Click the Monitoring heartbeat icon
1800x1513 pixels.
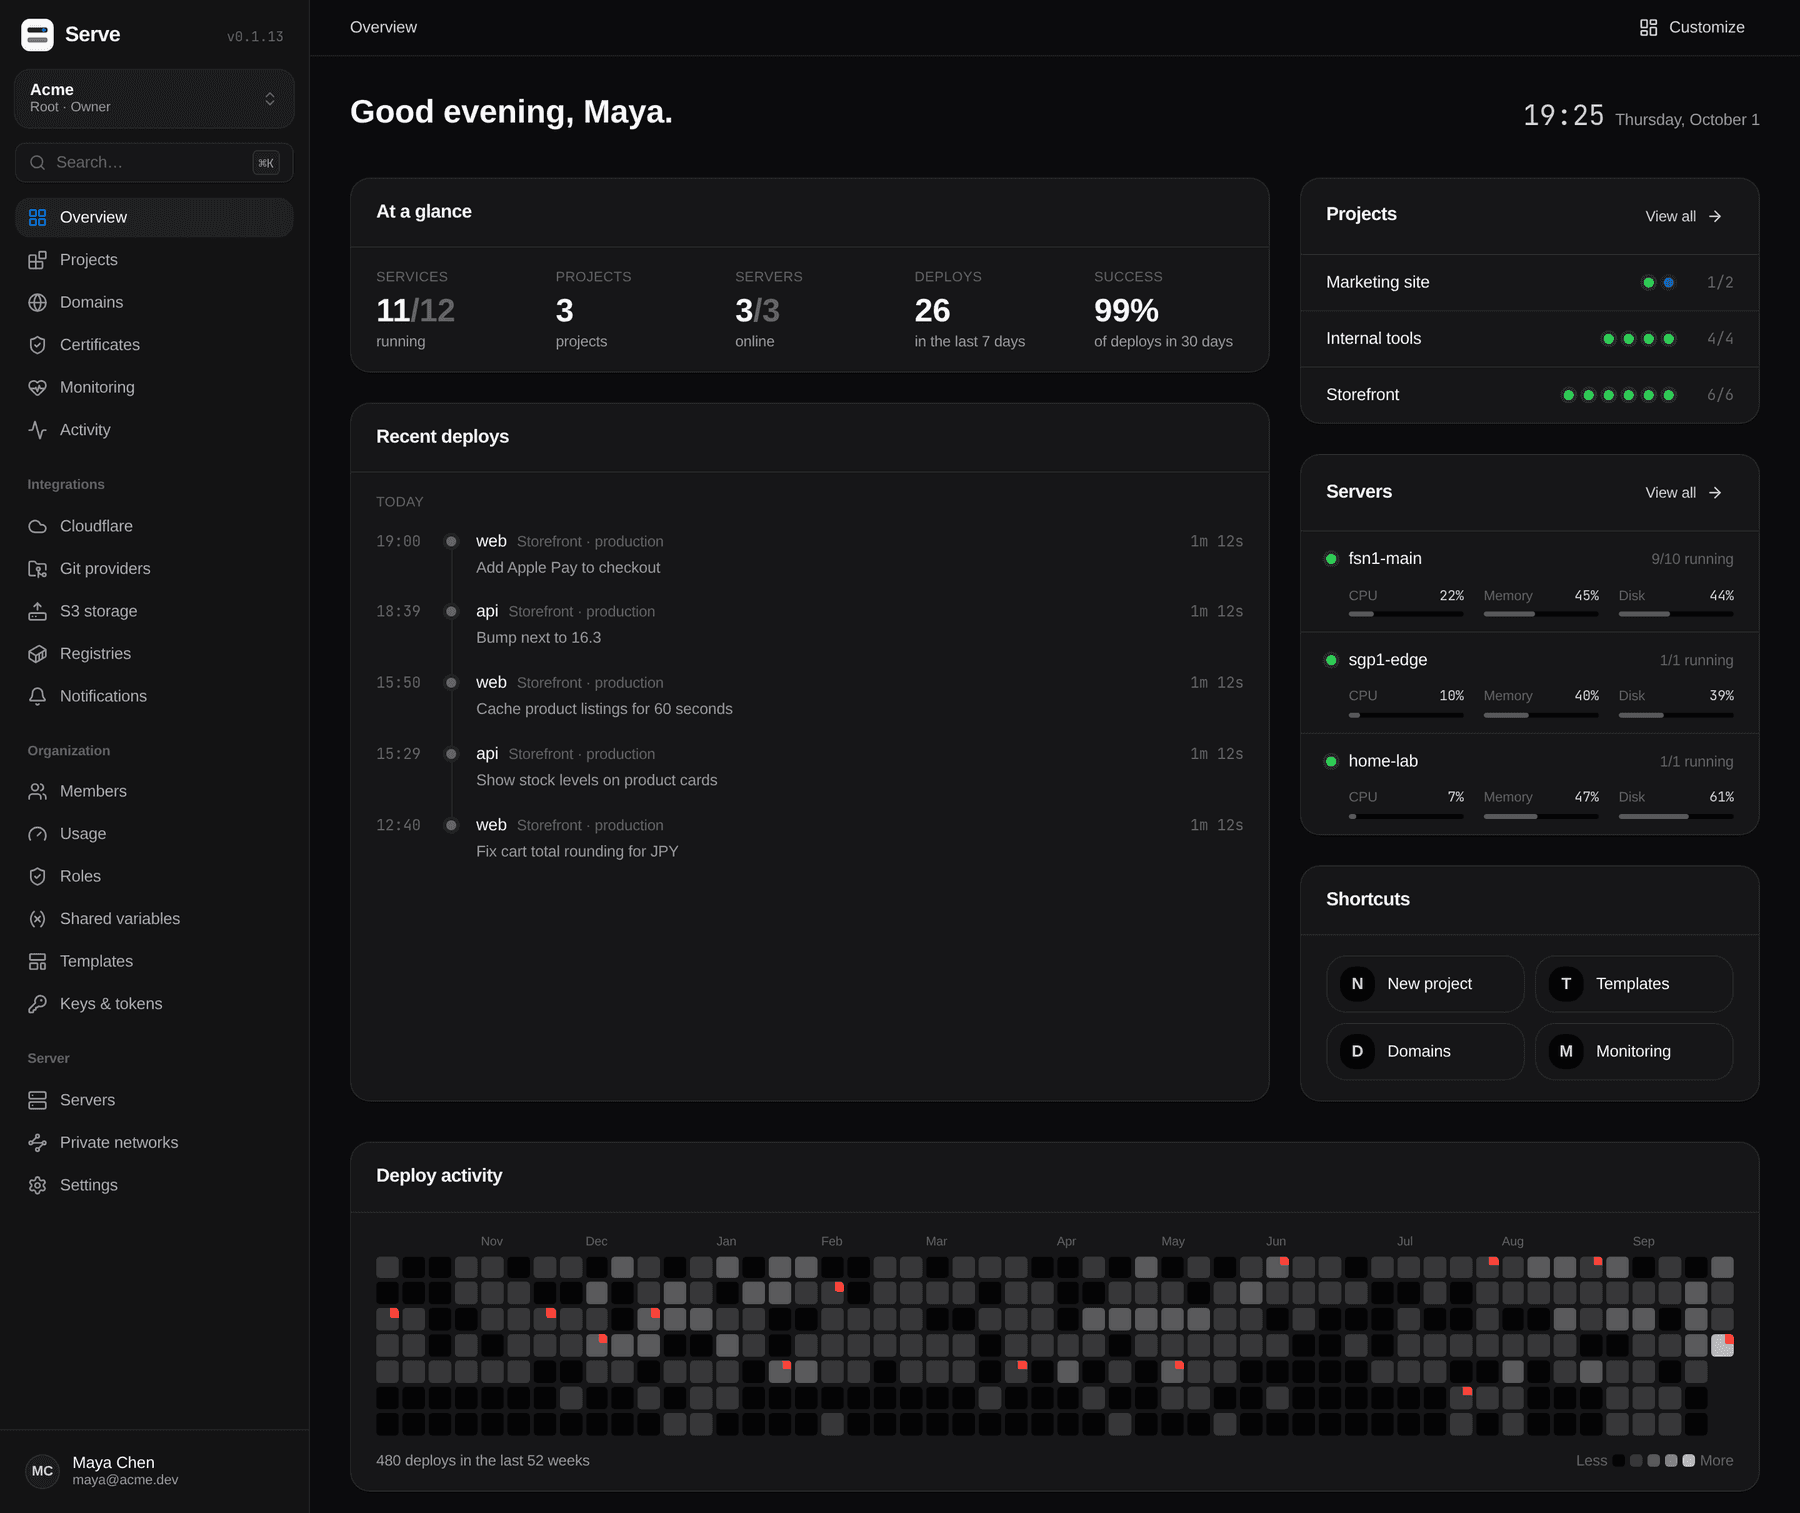[37, 387]
